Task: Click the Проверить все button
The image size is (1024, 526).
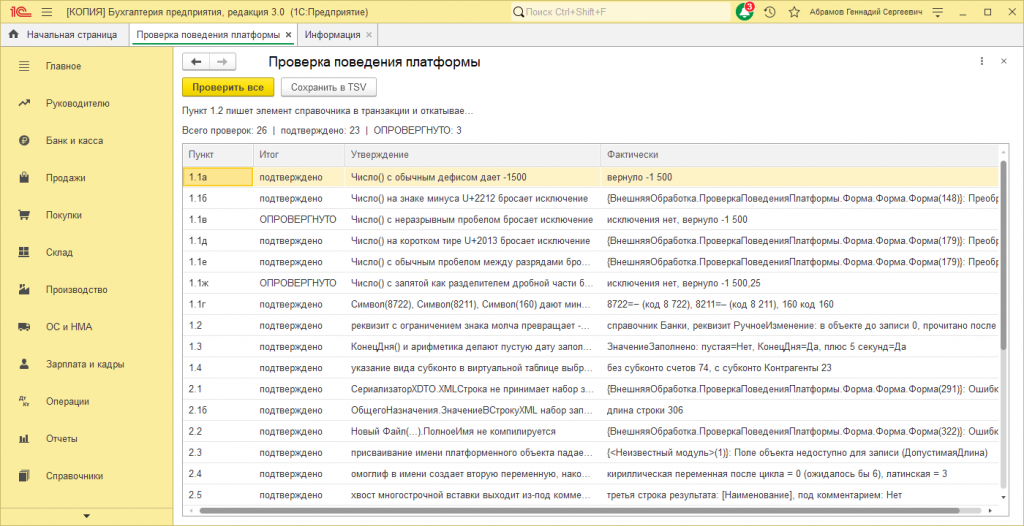Action: [228, 87]
